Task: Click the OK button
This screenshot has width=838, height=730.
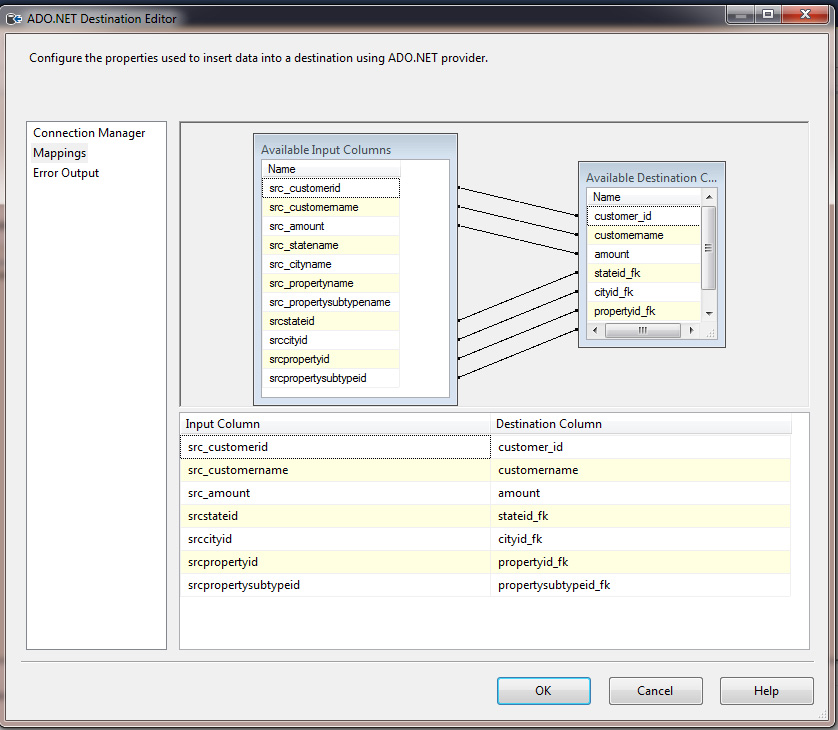Action: (544, 691)
